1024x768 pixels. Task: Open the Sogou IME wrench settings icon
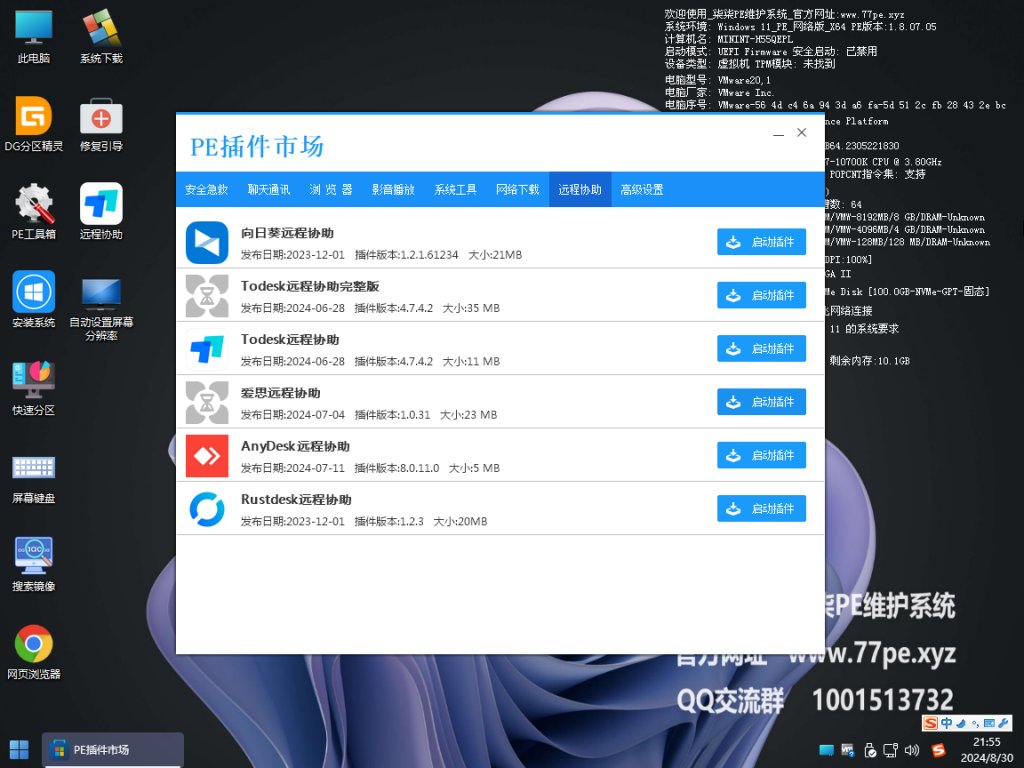tap(1003, 723)
